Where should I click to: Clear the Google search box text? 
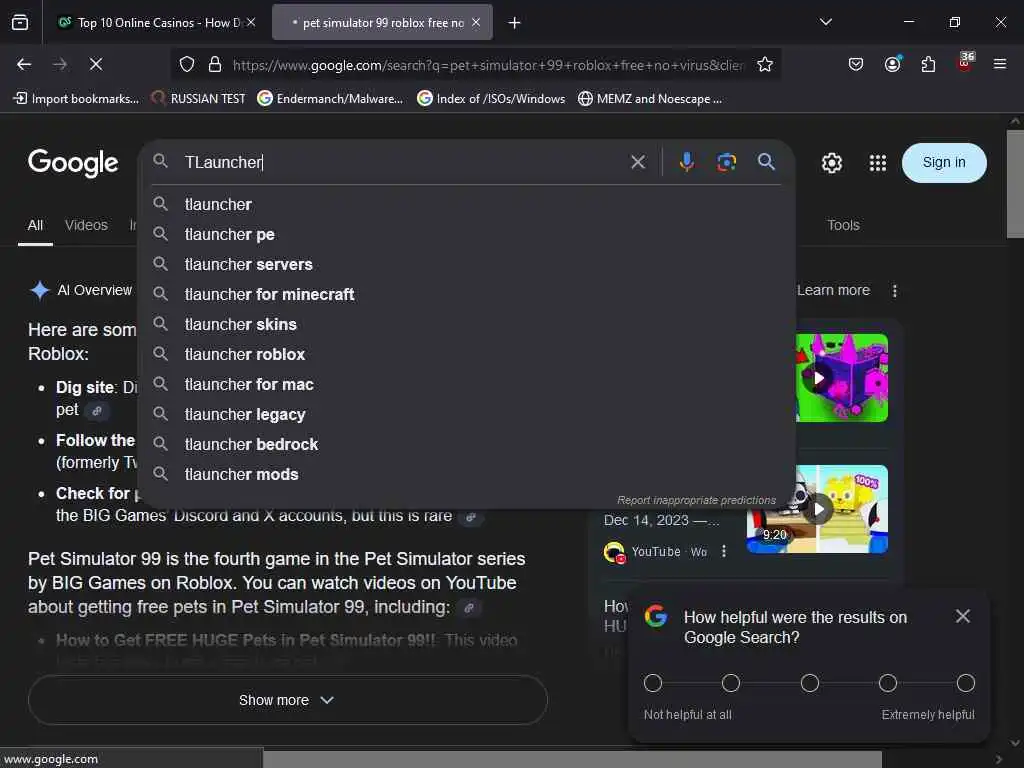click(638, 162)
